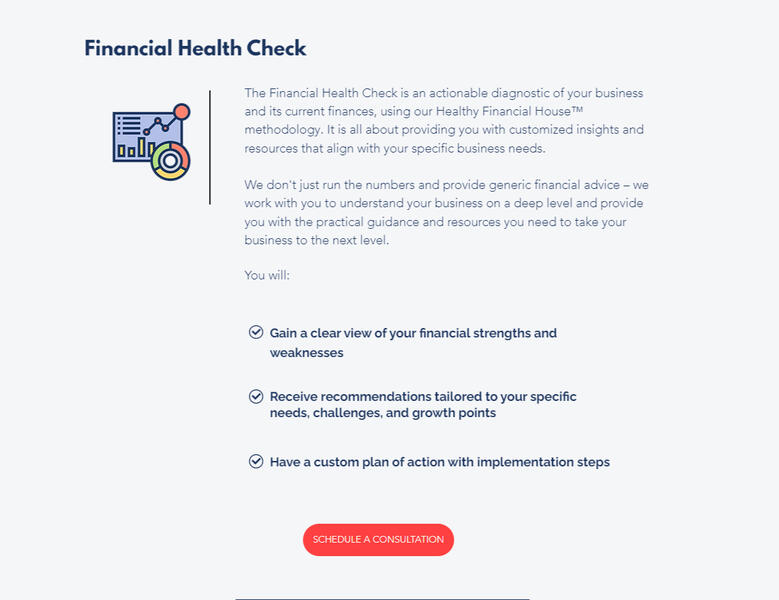Click the 'needs, challenges, and growth points' line
Screen dimensions: 779x600
[382, 413]
